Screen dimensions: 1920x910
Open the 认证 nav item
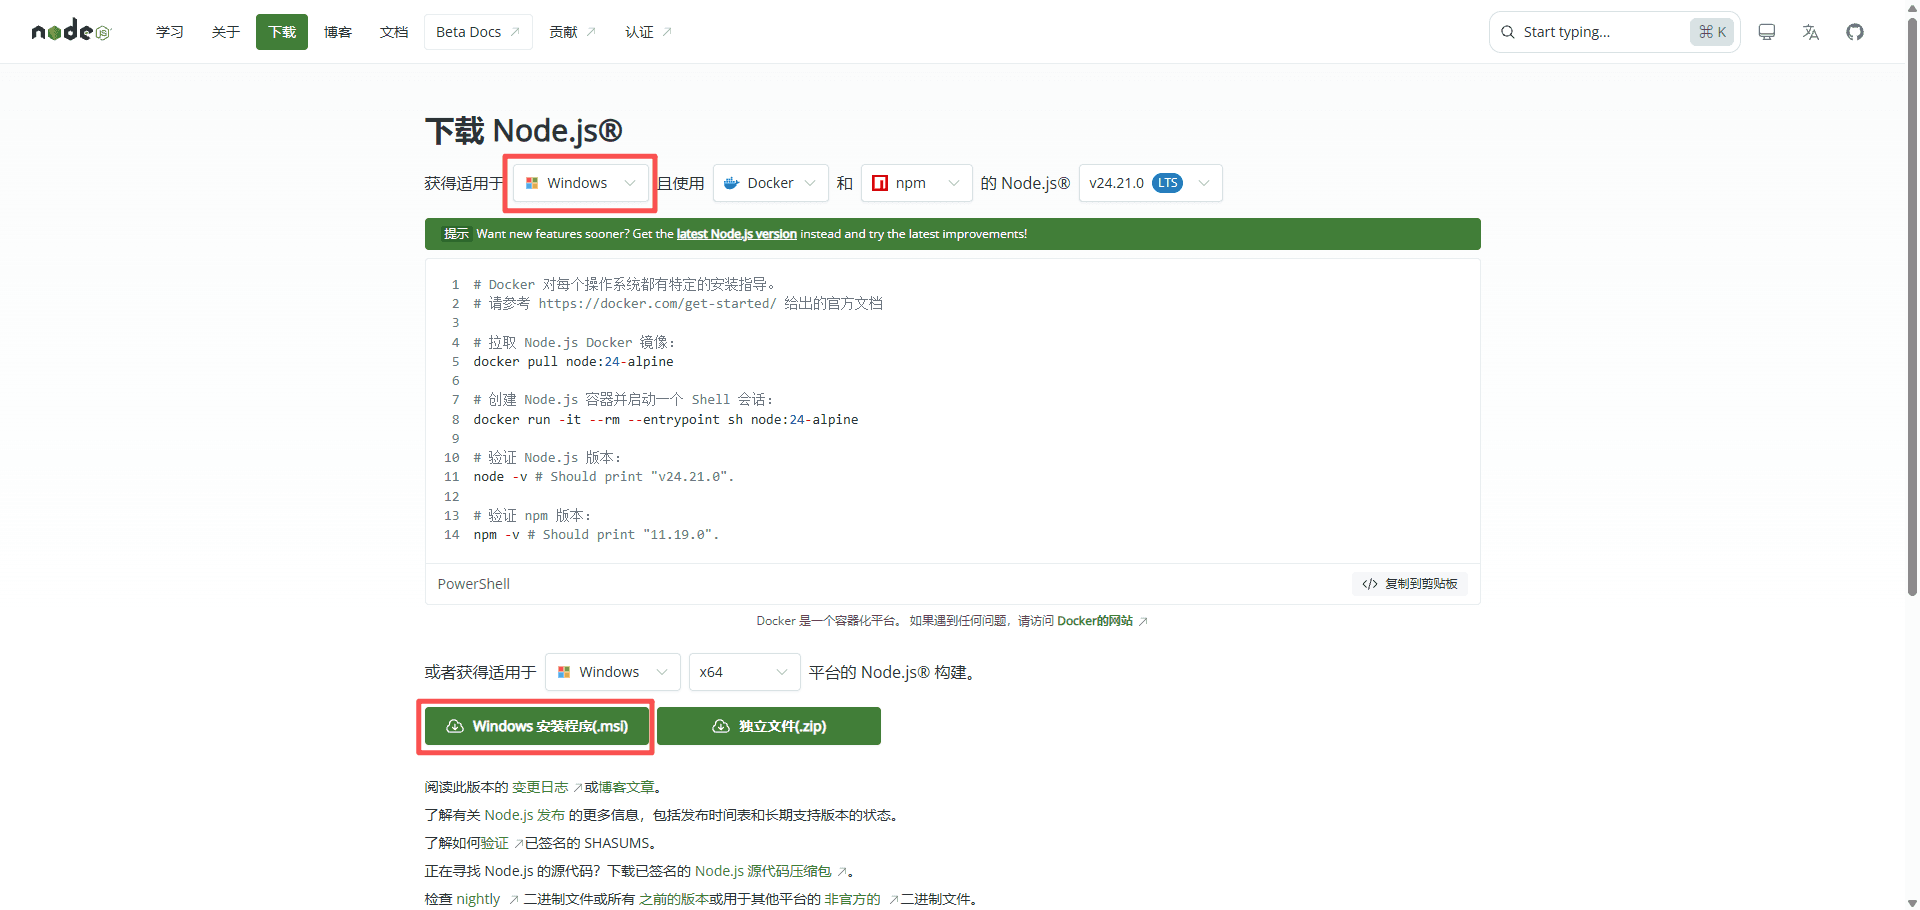(648, 32)
